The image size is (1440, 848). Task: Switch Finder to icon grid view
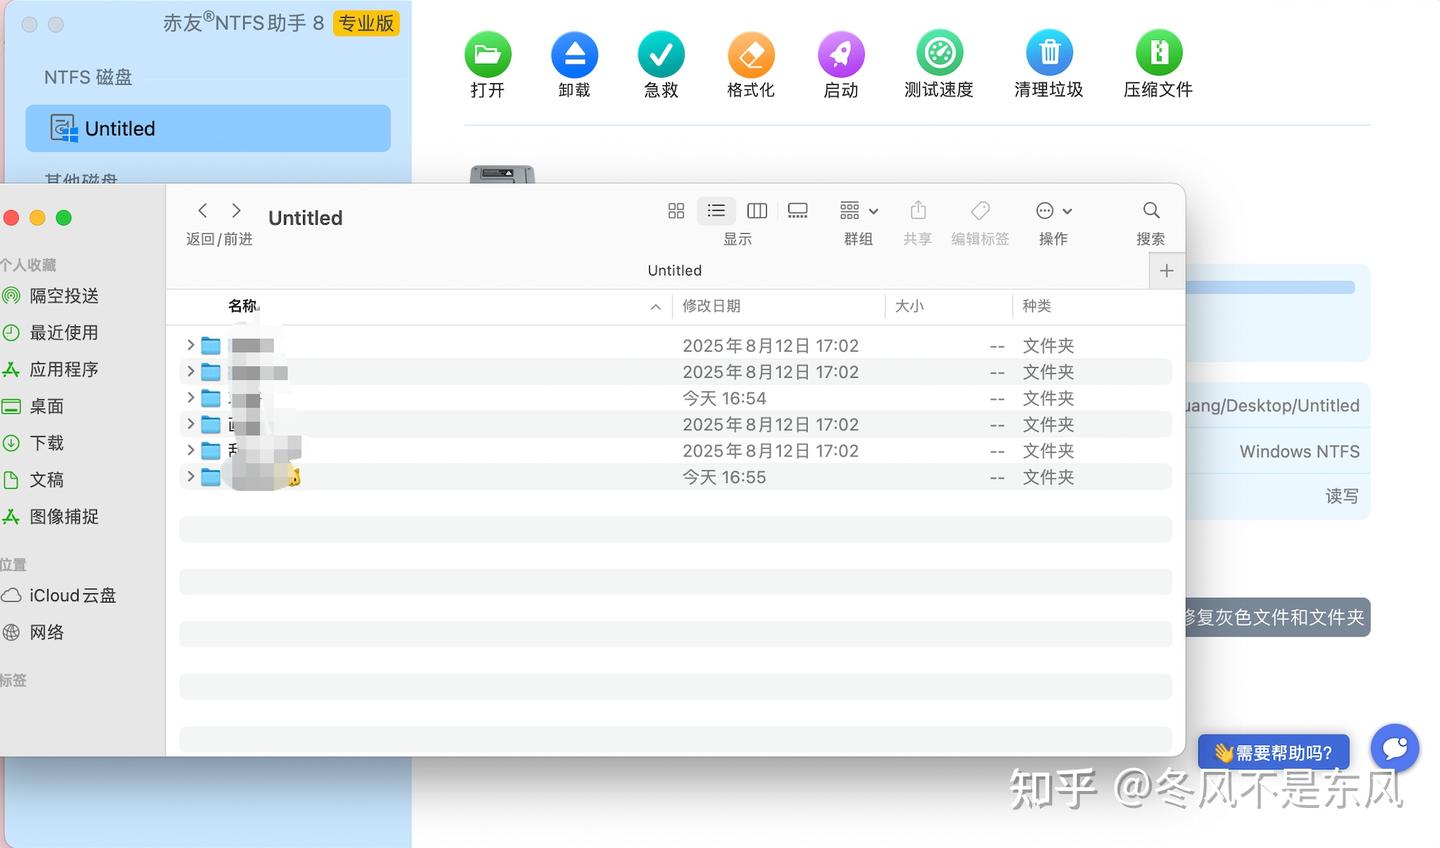click(x=676, y=210)
